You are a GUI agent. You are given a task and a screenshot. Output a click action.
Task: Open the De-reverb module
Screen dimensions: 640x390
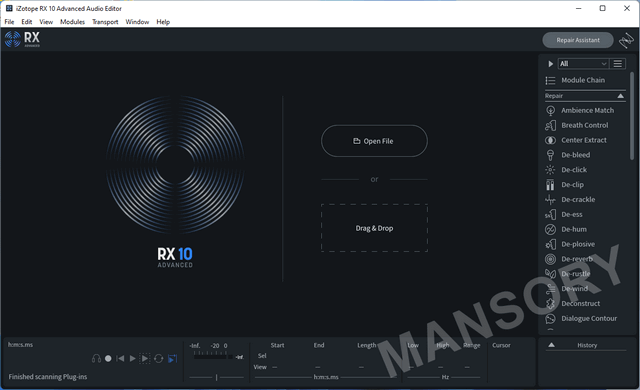(x=569, y=259)
